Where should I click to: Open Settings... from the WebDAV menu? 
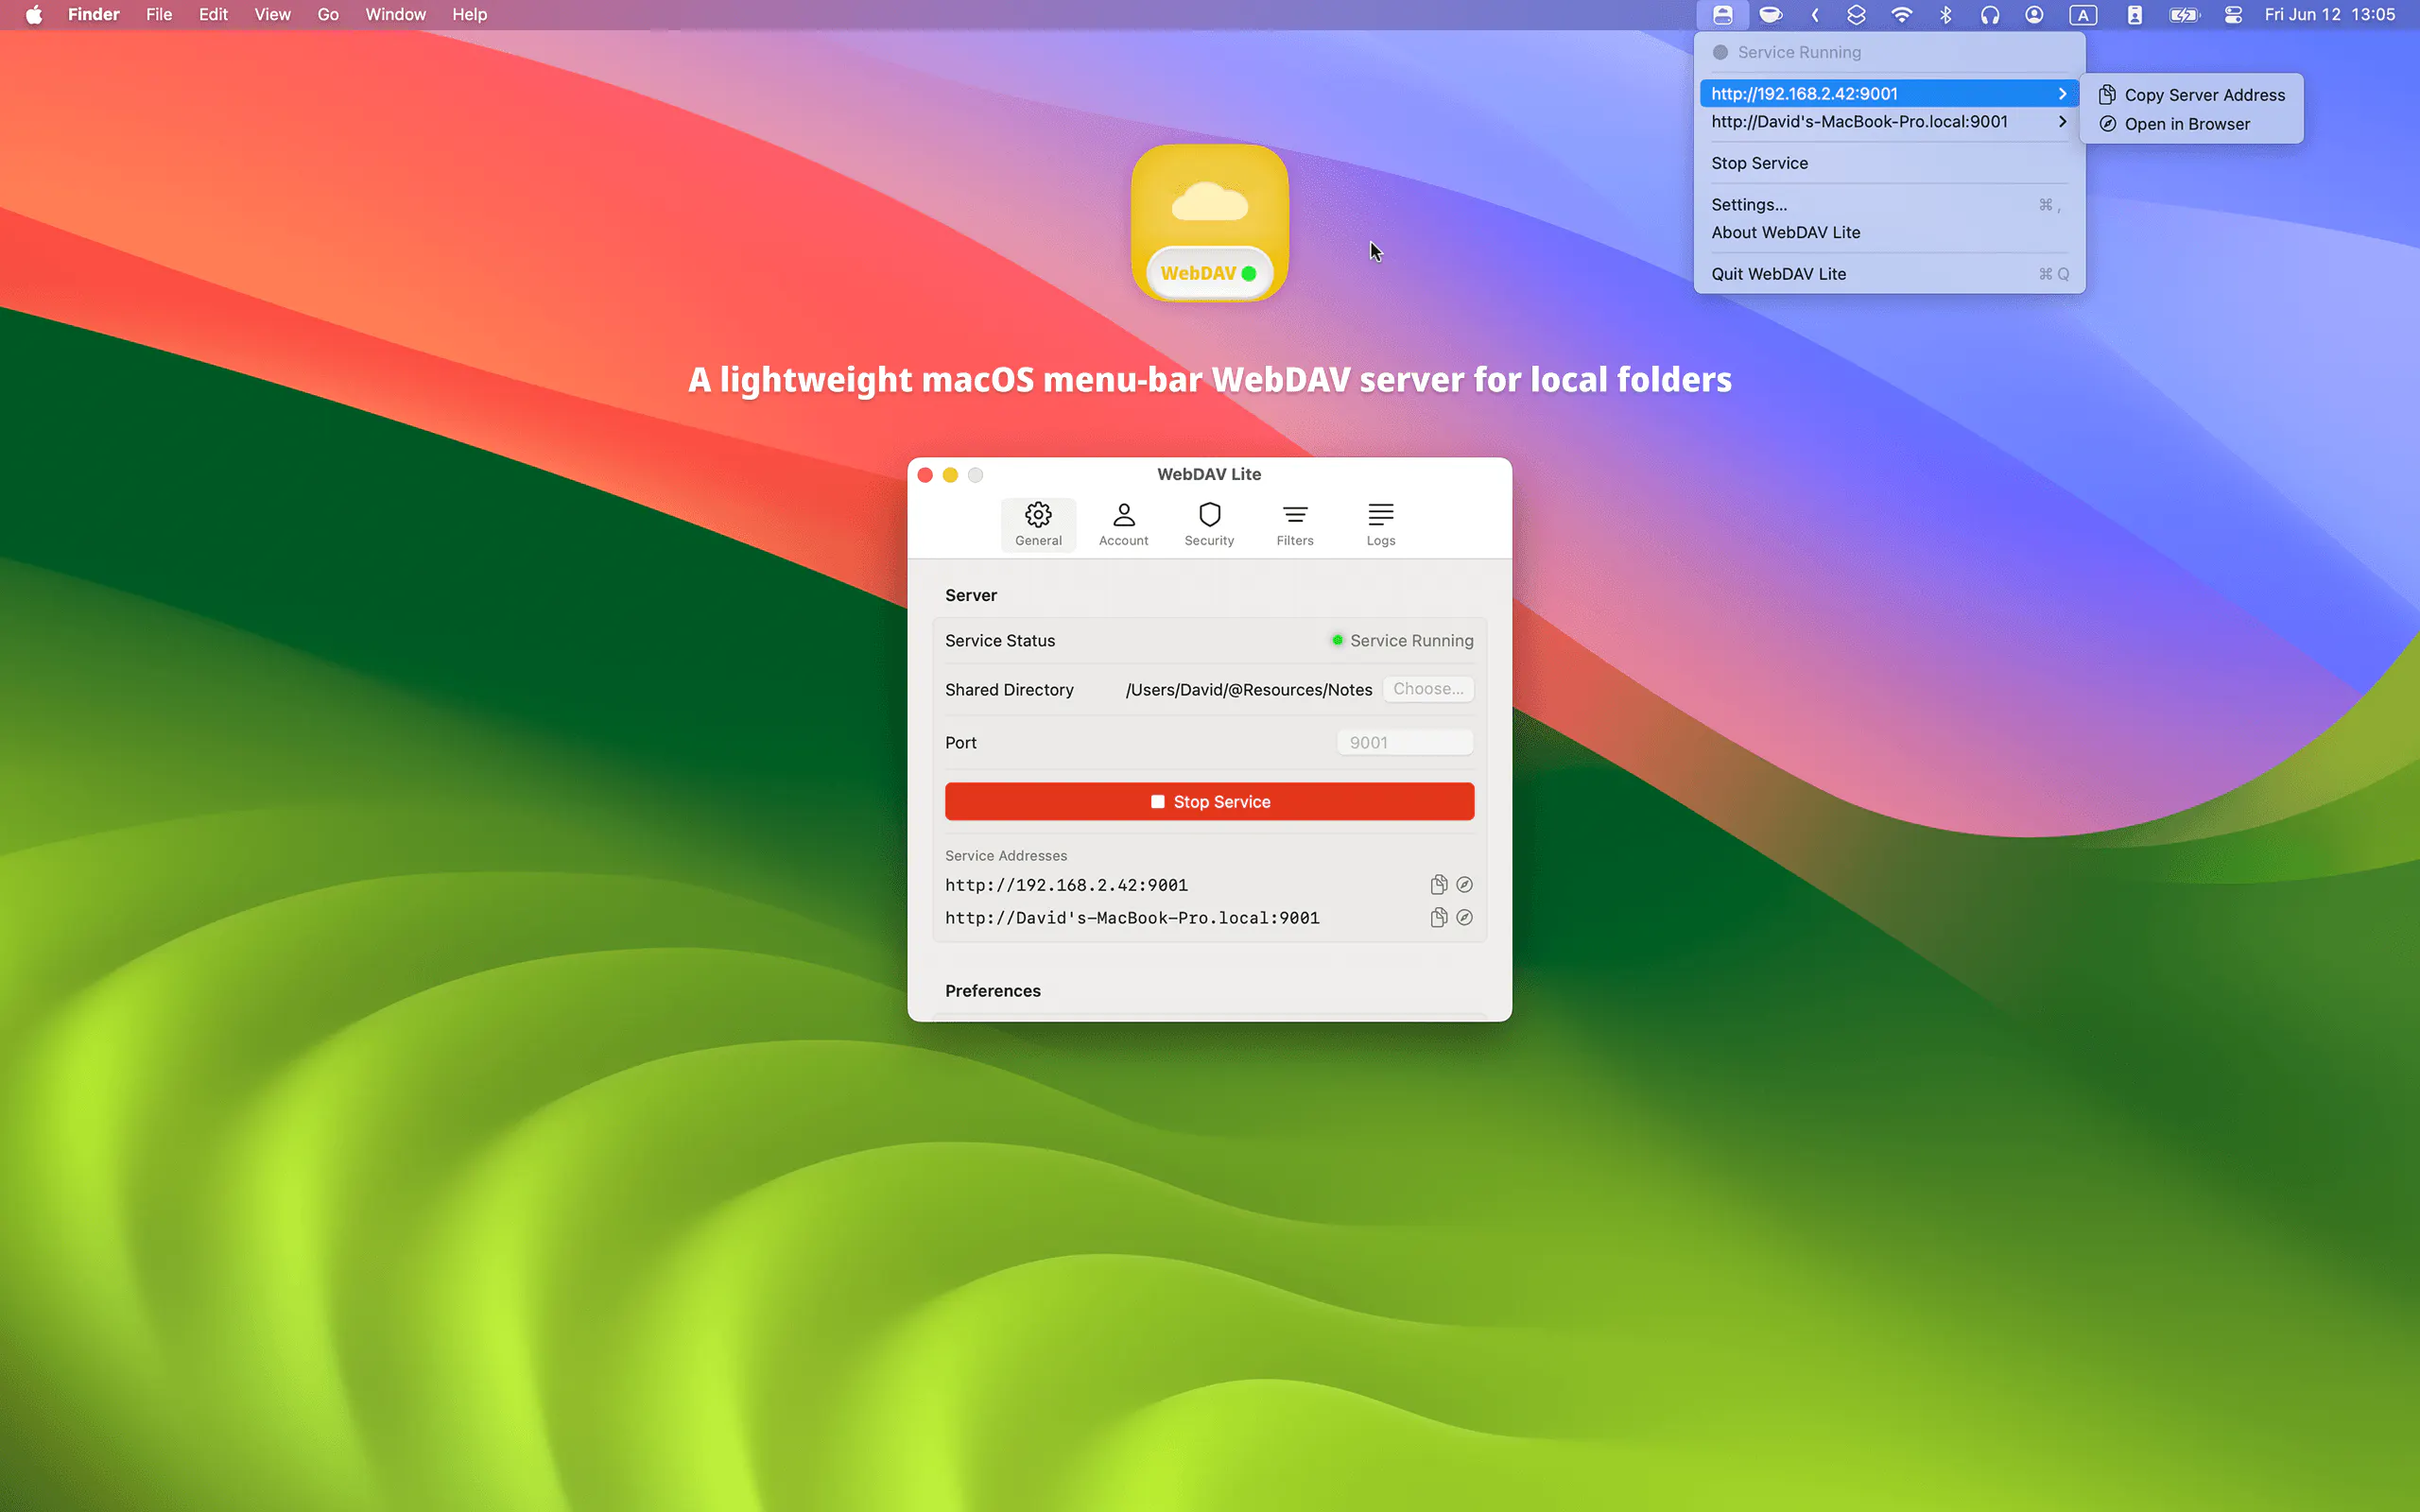[1888, 204]
